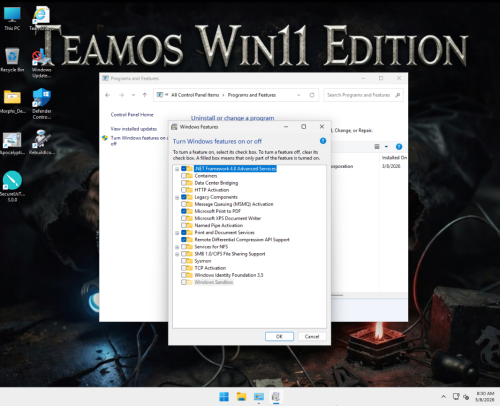Select the Defender Control desktop icon

point(42,103)
